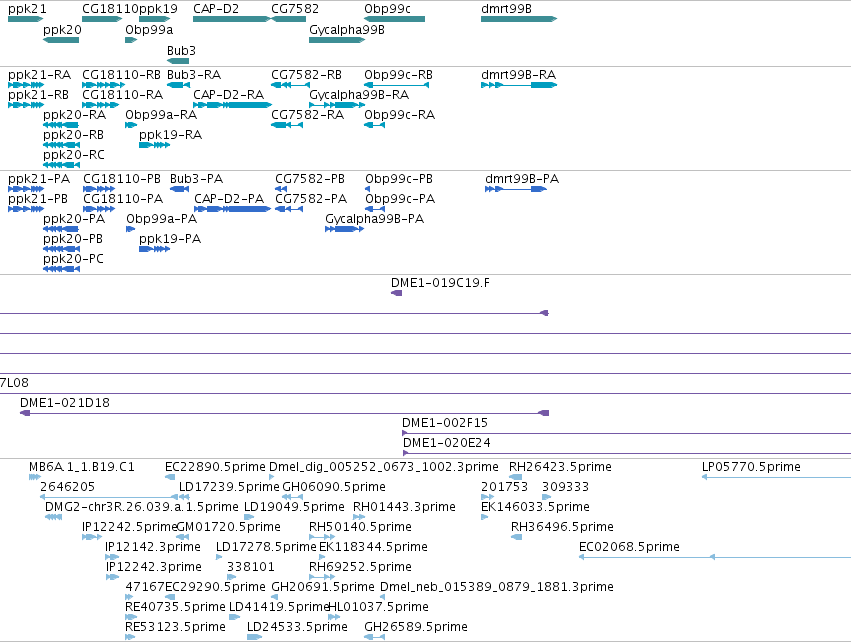Click the Obp99a-RA transcript label

(161, 115)
